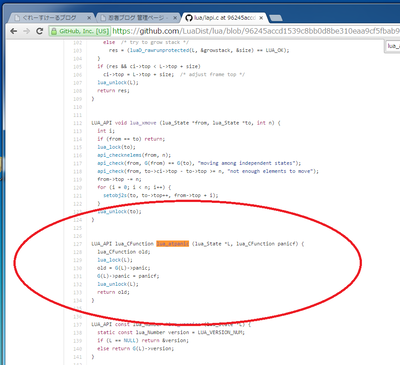
Task: Select the lua/lapi.c GitHub tab
Action: 223,18
